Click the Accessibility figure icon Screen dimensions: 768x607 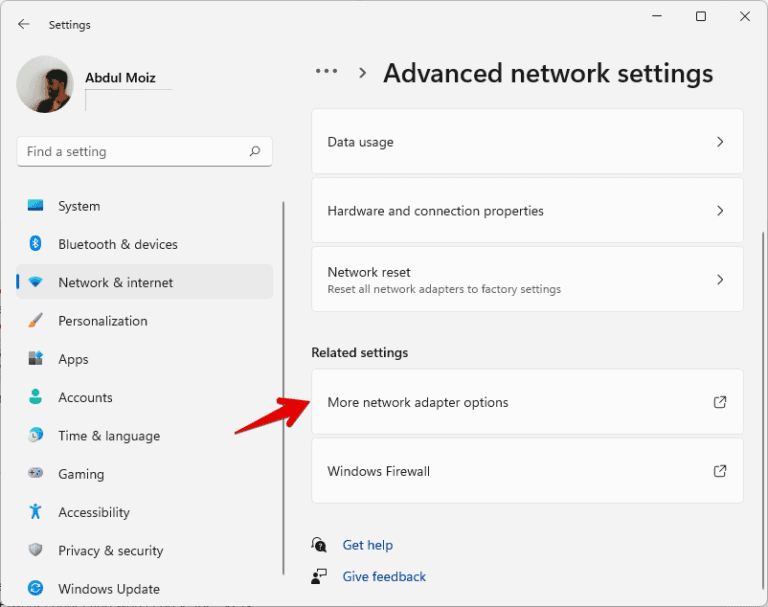tap(36, 512)
